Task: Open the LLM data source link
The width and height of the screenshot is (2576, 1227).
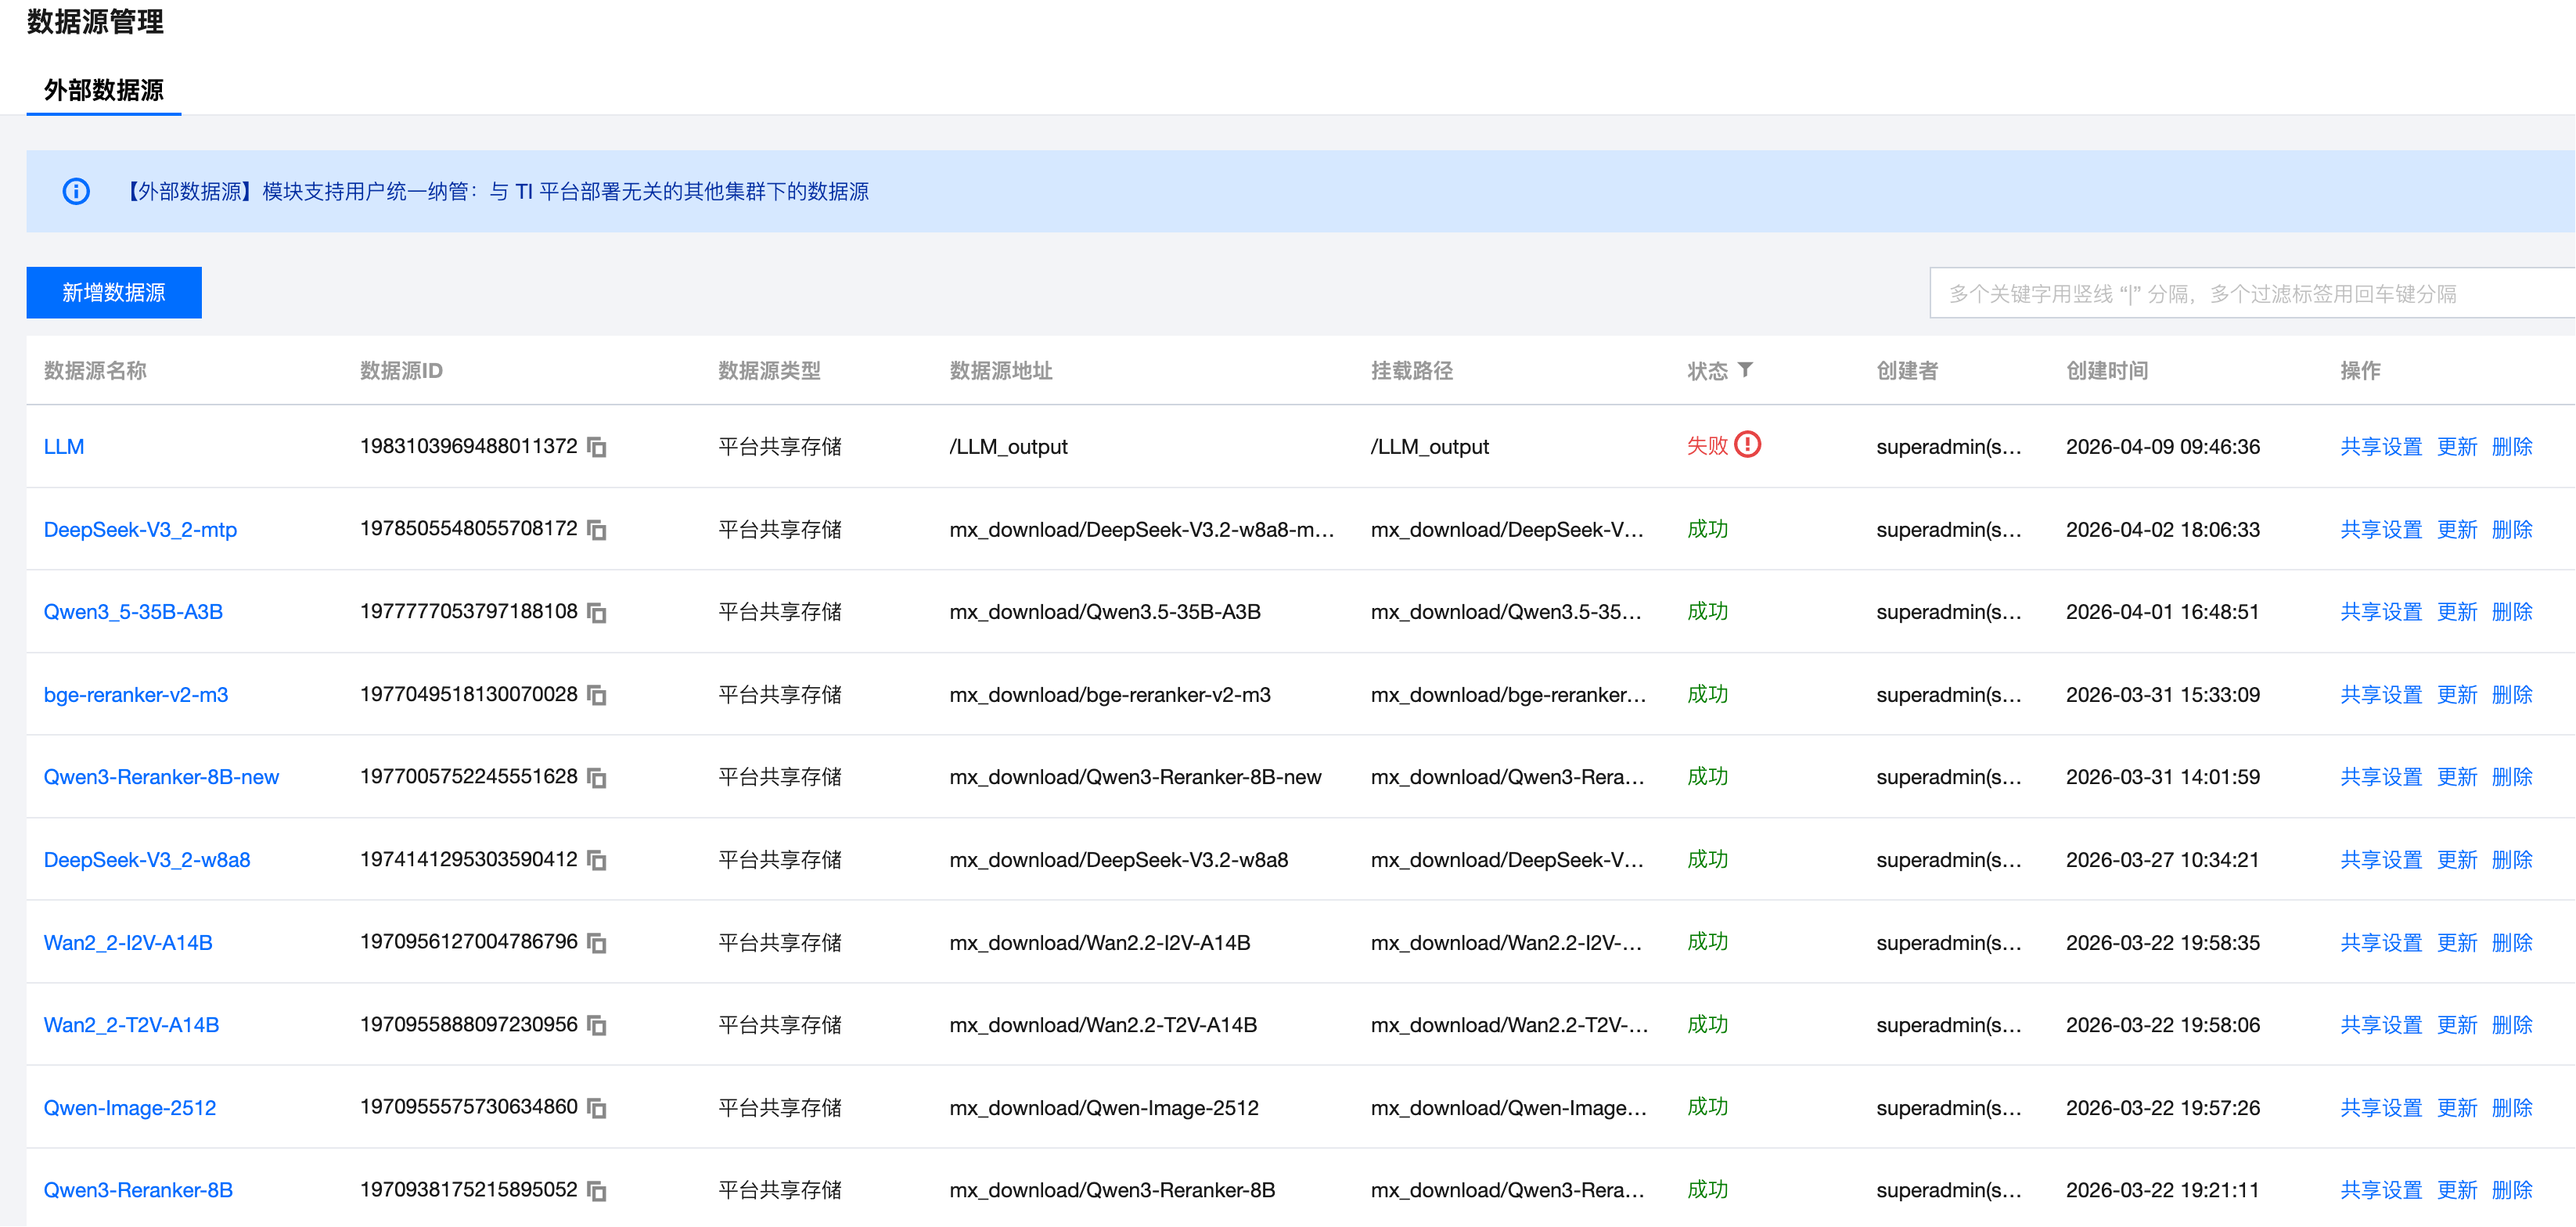Action: click(x=64, y=447)
